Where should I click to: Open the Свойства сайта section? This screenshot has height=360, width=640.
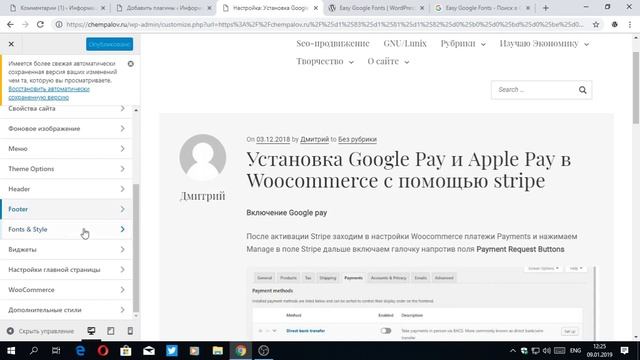(x=66, y=109)
